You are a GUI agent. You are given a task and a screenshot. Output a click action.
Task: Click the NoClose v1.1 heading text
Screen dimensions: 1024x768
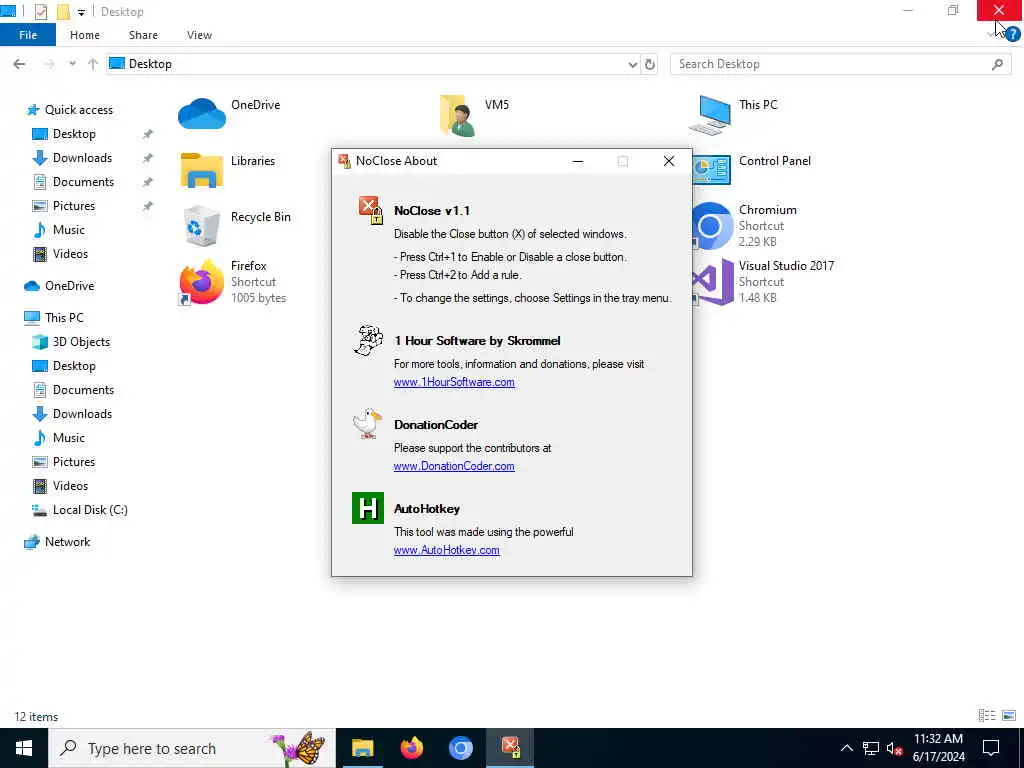point(432,210)
